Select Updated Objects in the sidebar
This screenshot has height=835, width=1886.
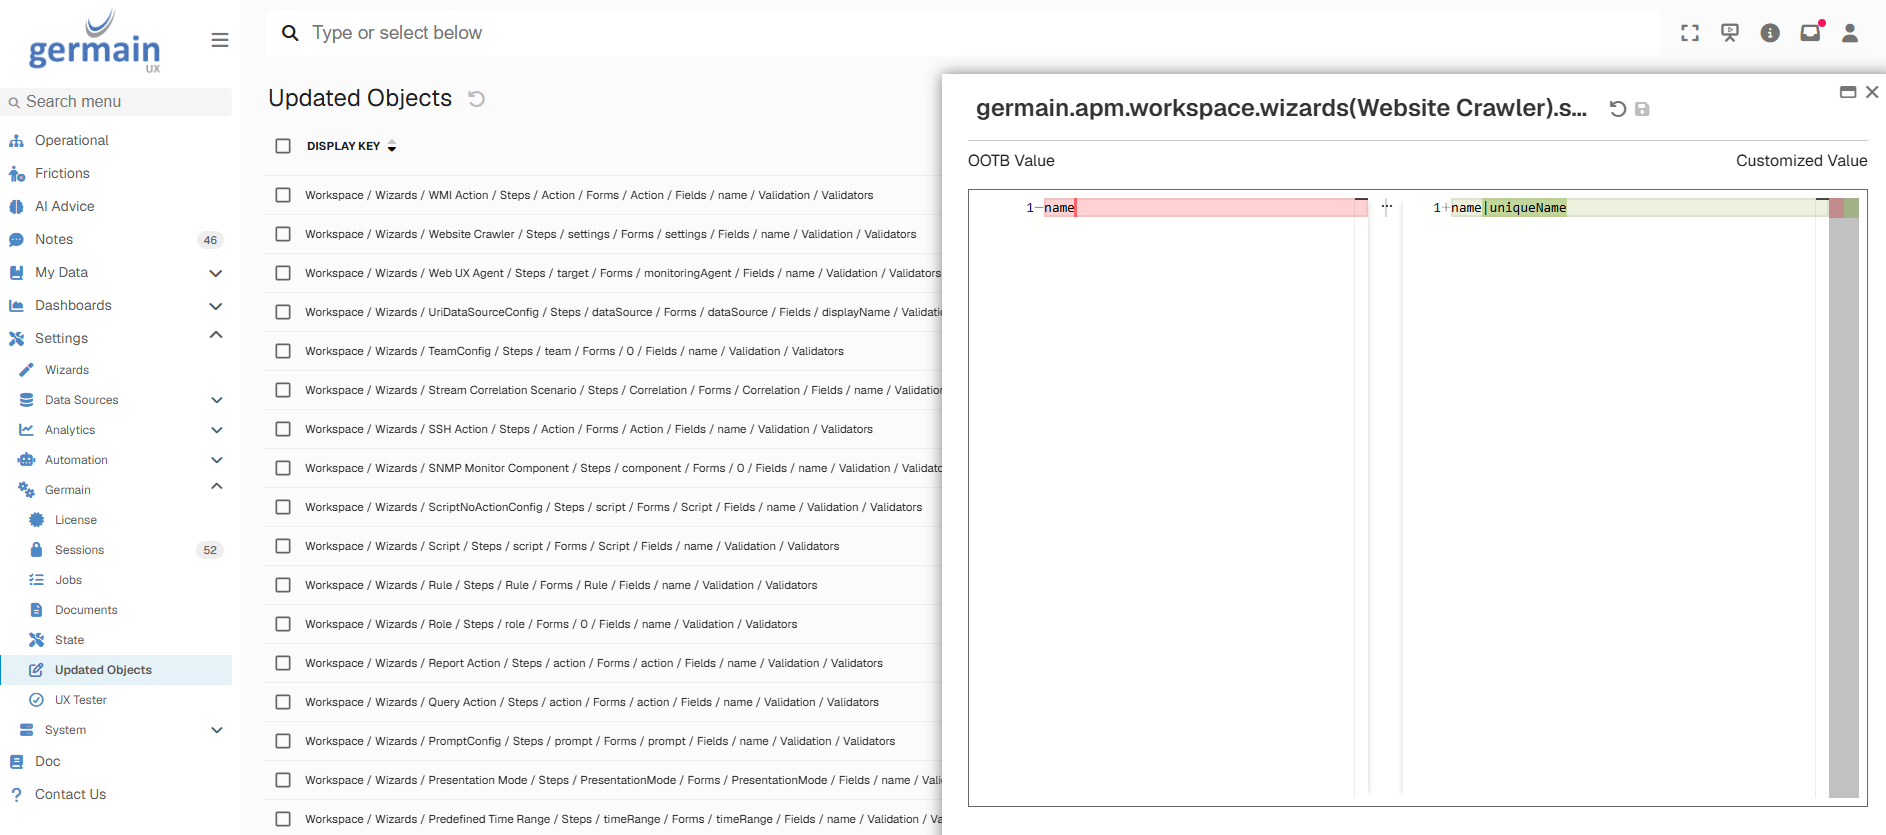point(116,670)
